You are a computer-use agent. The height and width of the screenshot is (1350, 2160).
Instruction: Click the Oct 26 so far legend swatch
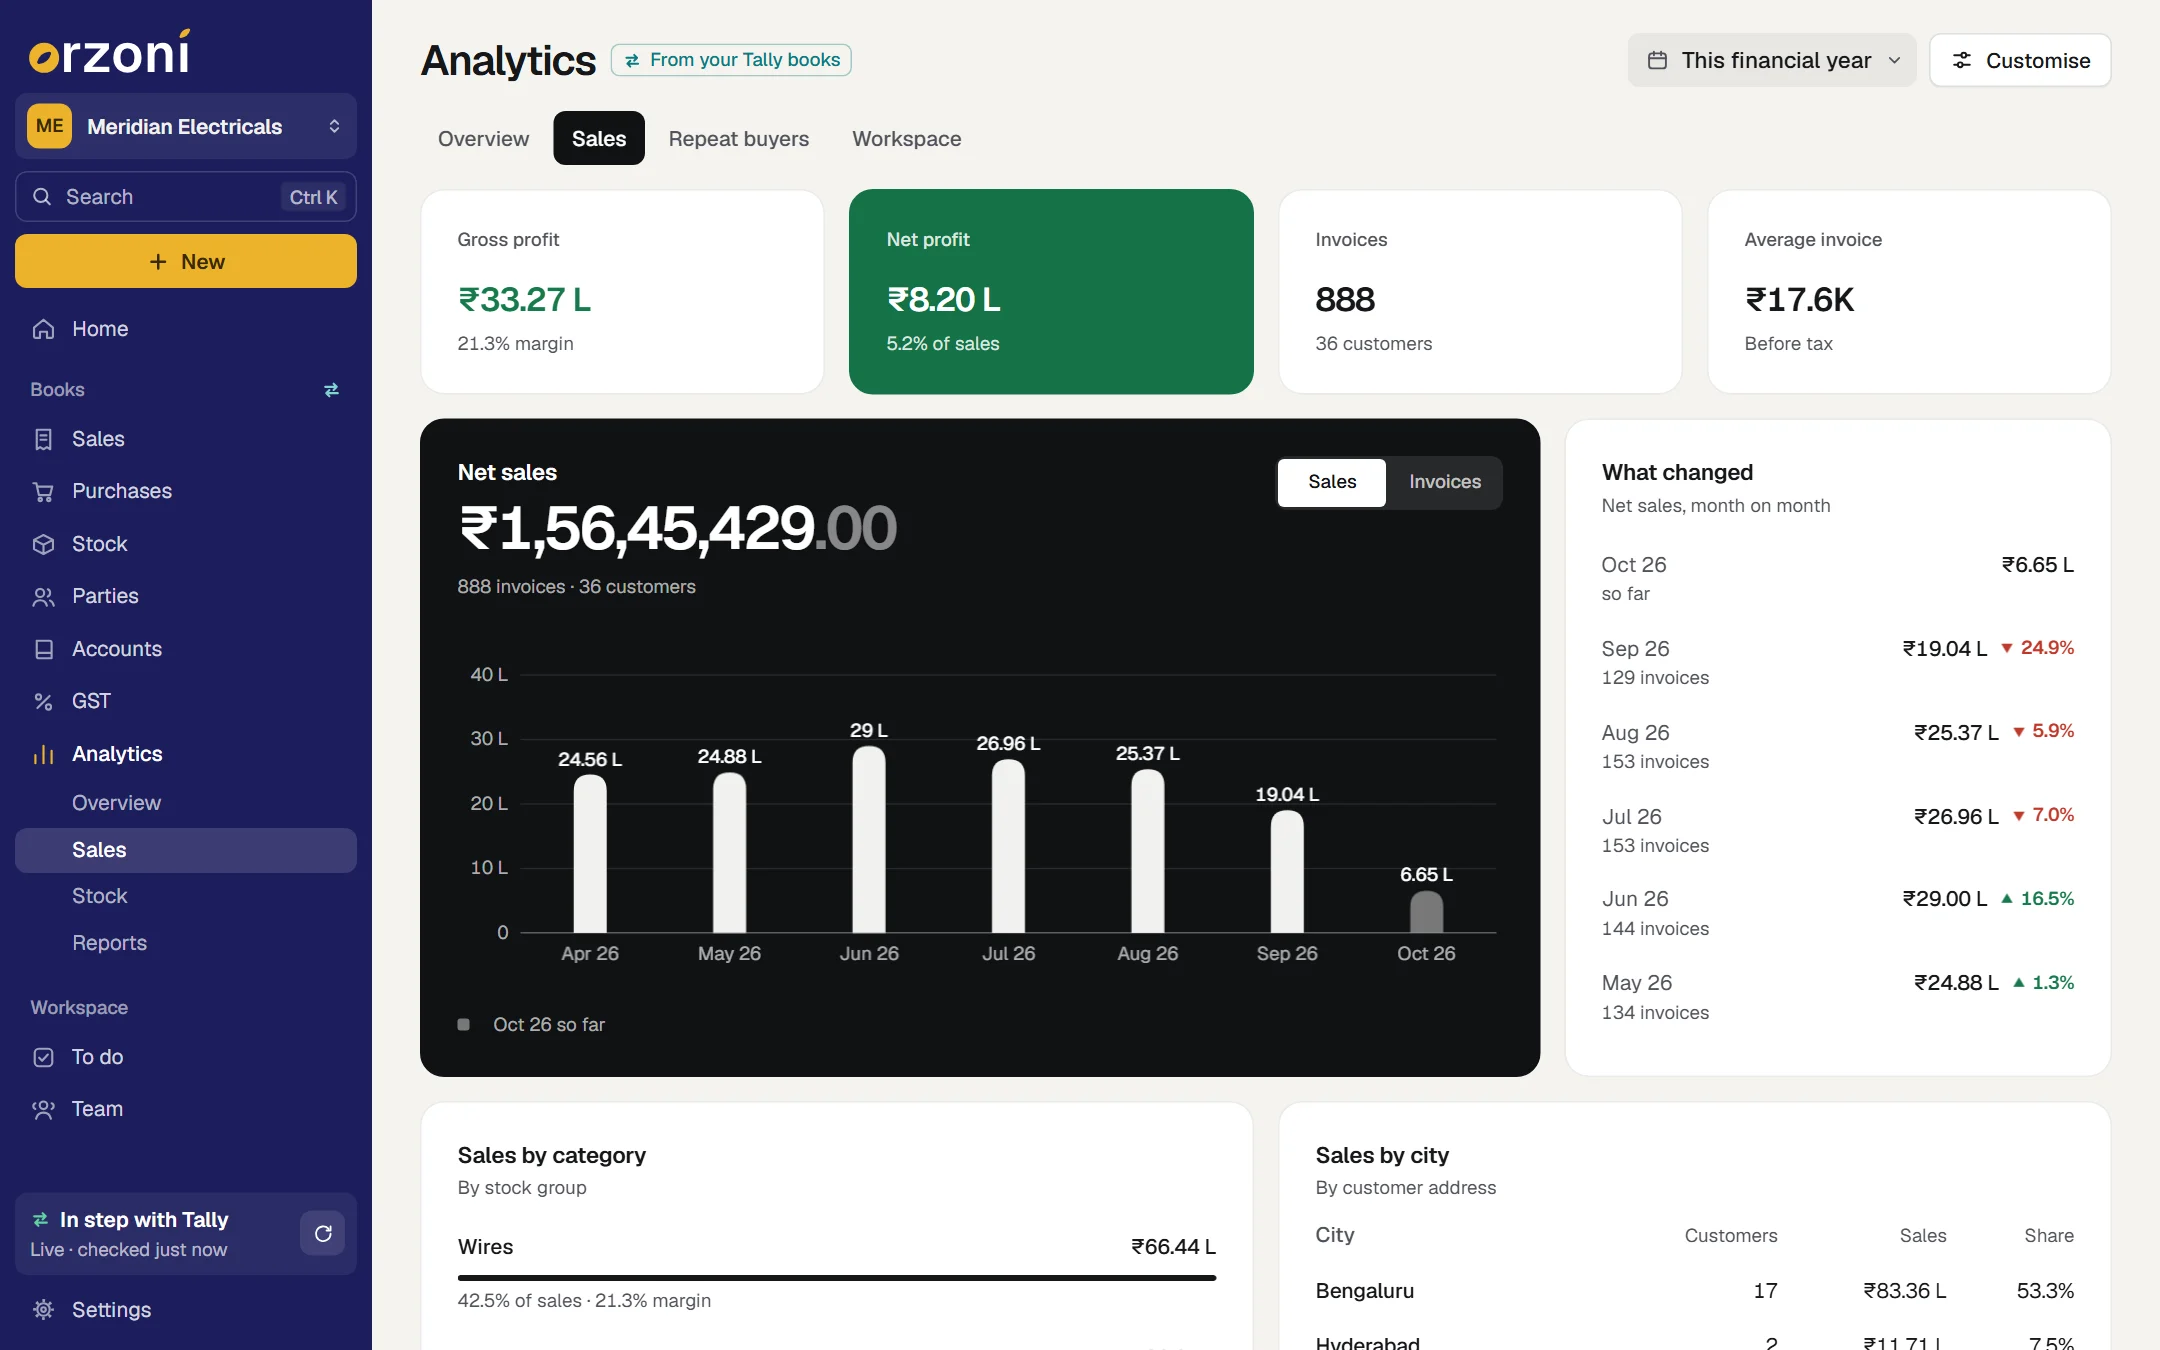click(464, 1024)
